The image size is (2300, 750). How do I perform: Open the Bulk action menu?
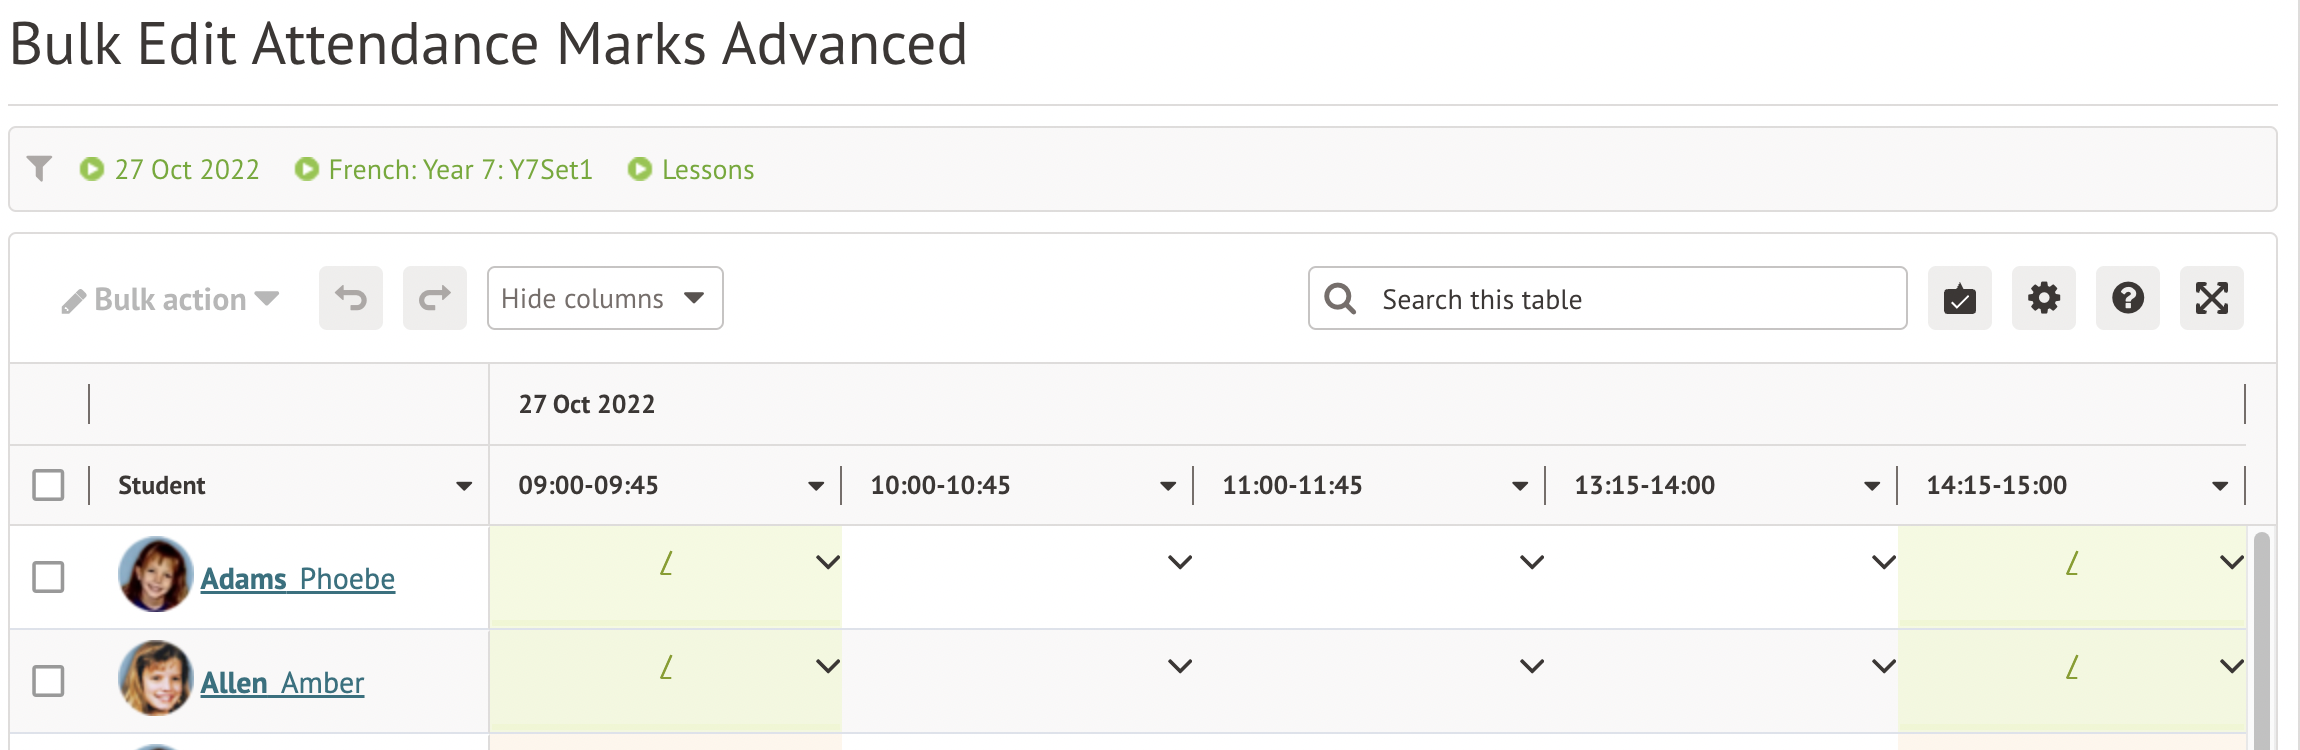pyautogui.click(x=170, y=299)
